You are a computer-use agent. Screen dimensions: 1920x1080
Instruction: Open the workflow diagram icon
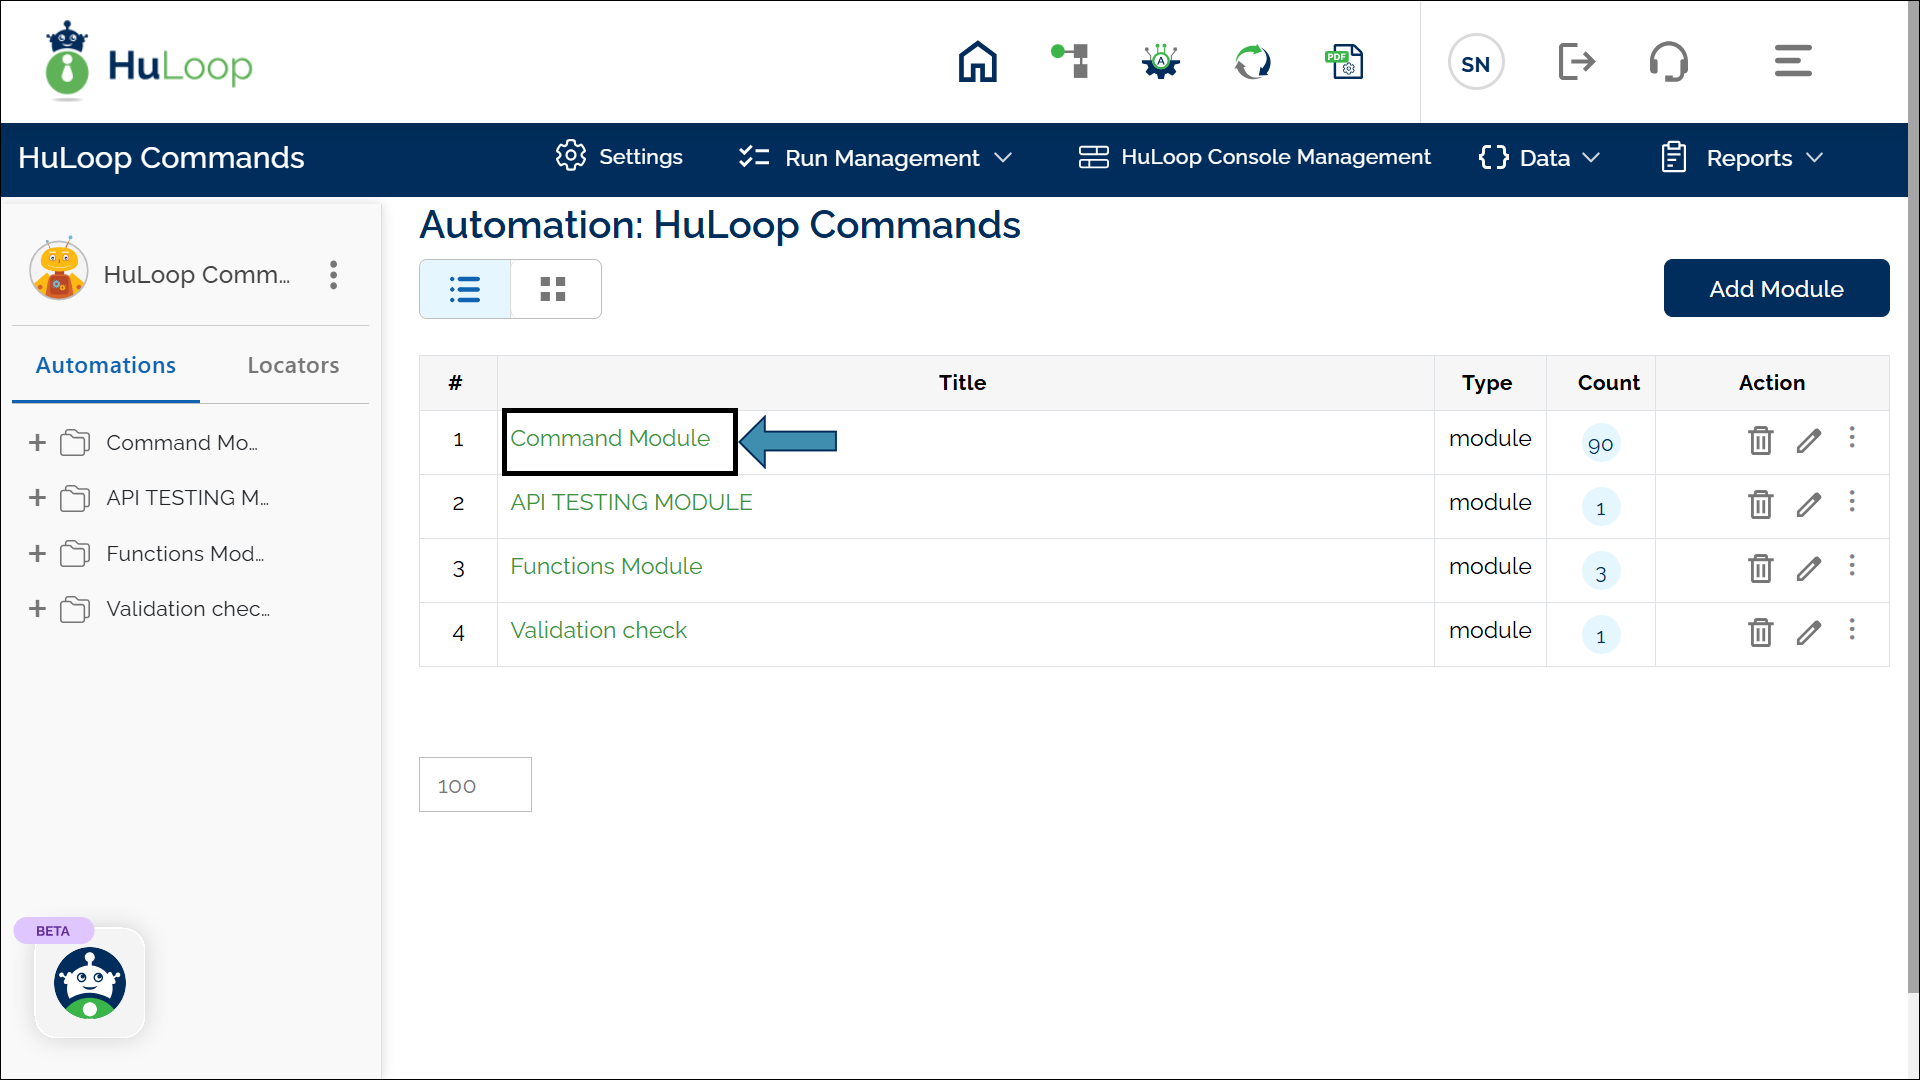pyautogui.click(x=1070, y=62)
